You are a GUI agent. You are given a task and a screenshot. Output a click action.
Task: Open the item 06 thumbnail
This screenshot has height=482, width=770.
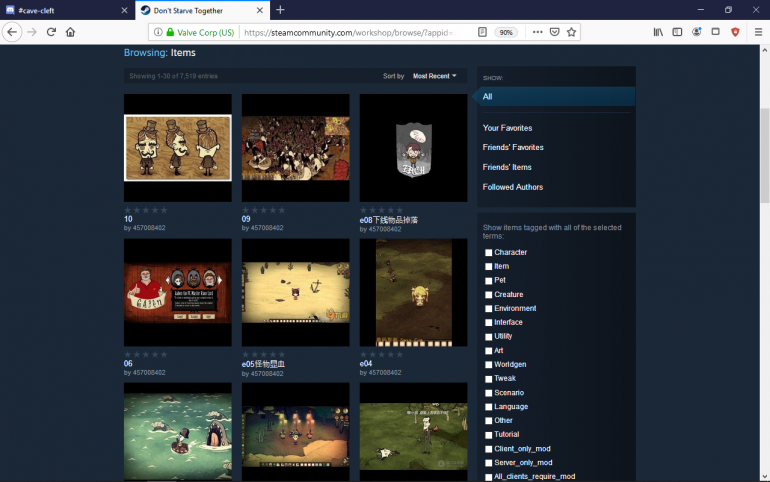(x=178, y=293)
